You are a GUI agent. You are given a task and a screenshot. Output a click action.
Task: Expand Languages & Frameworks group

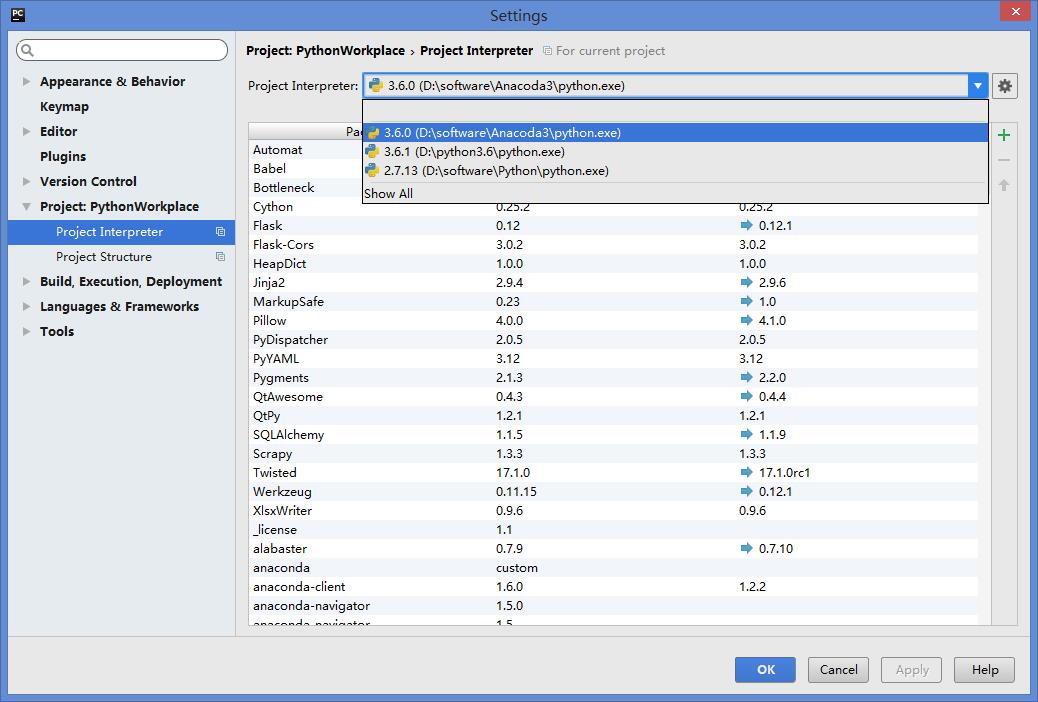(26, 307)
